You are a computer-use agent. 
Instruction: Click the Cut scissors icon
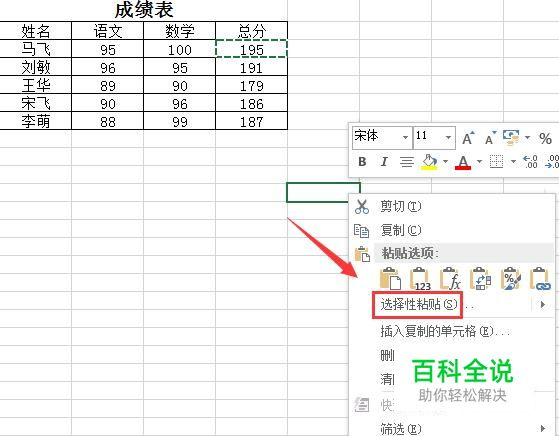coord(361,206)
